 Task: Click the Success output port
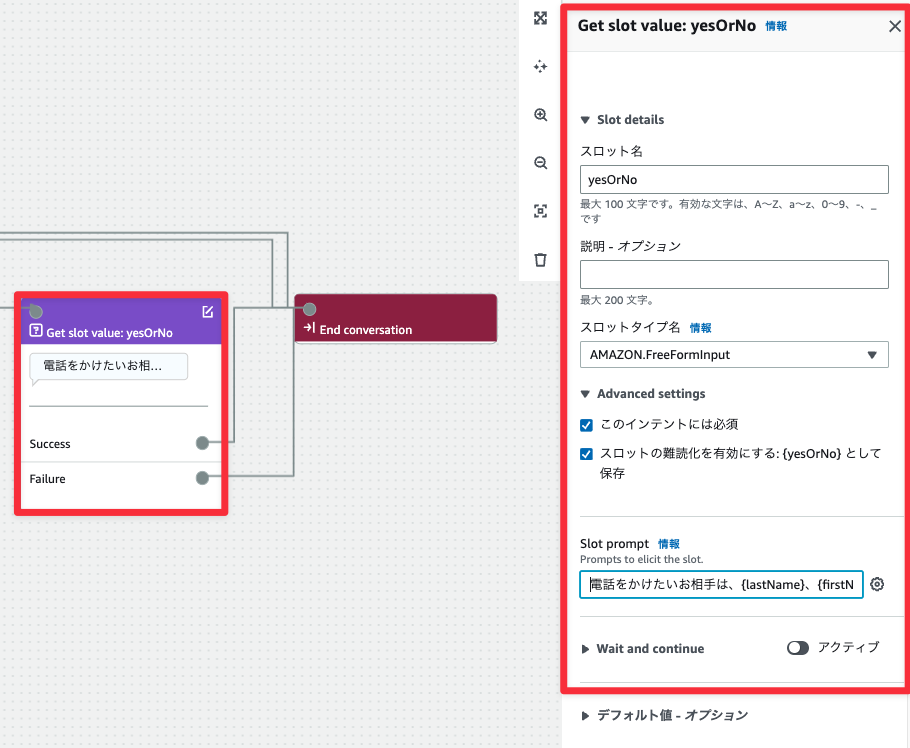coord(202,443)
